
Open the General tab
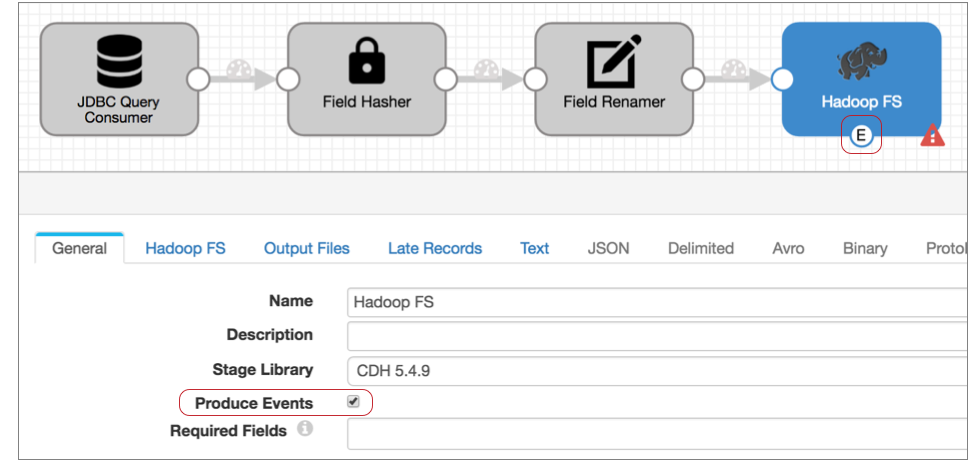point(79,248)
